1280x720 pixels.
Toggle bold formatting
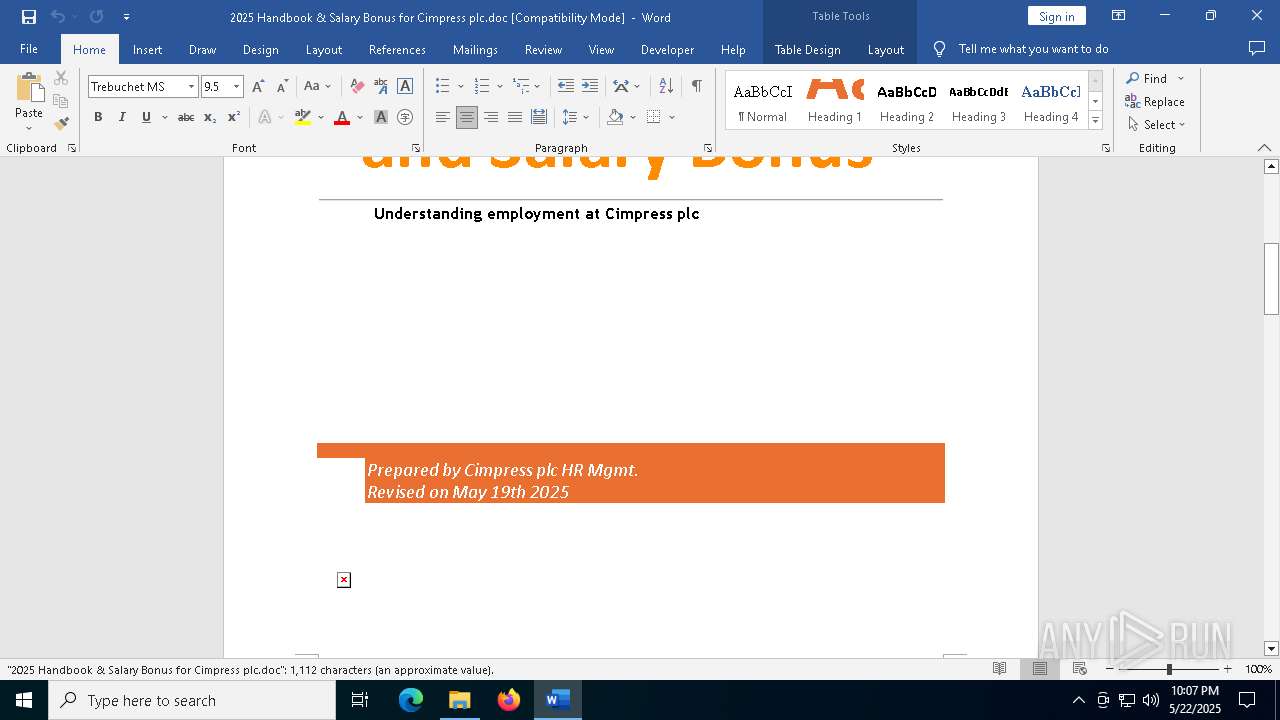tap(98, 117)
